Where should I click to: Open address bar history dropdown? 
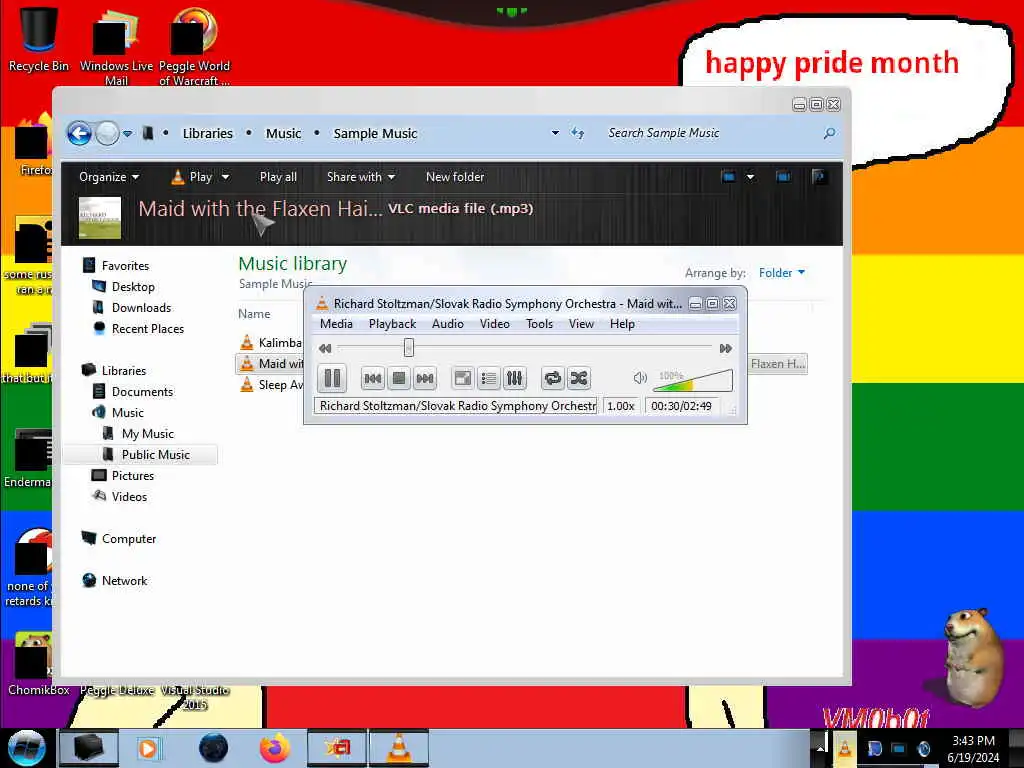555,133
